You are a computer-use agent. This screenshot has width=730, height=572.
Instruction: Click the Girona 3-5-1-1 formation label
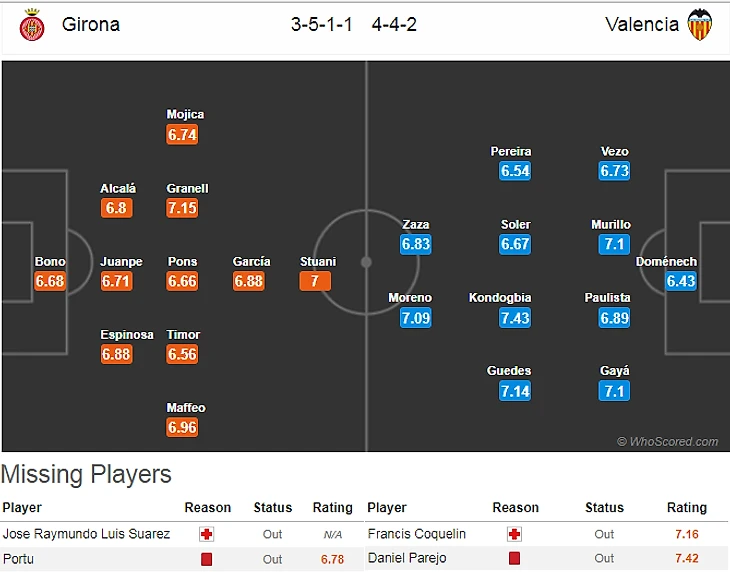[323, 24]
